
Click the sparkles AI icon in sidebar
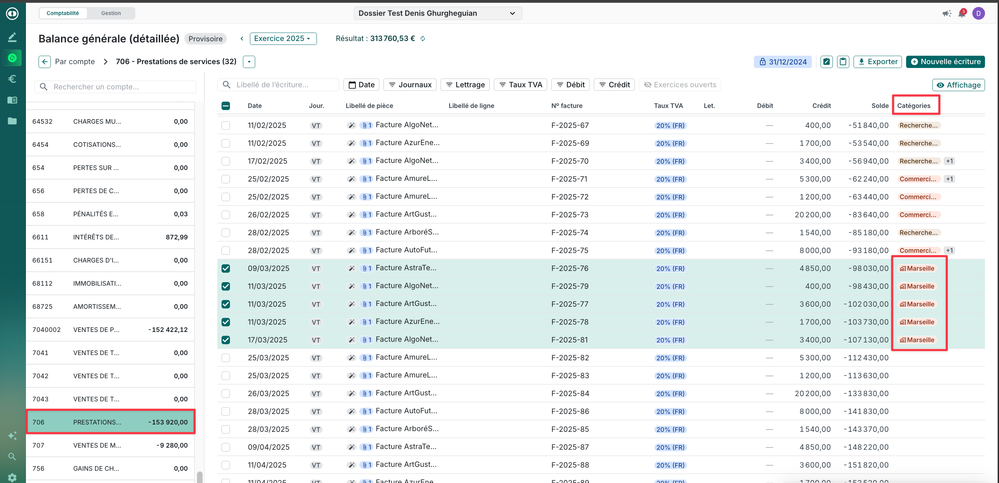12,436
